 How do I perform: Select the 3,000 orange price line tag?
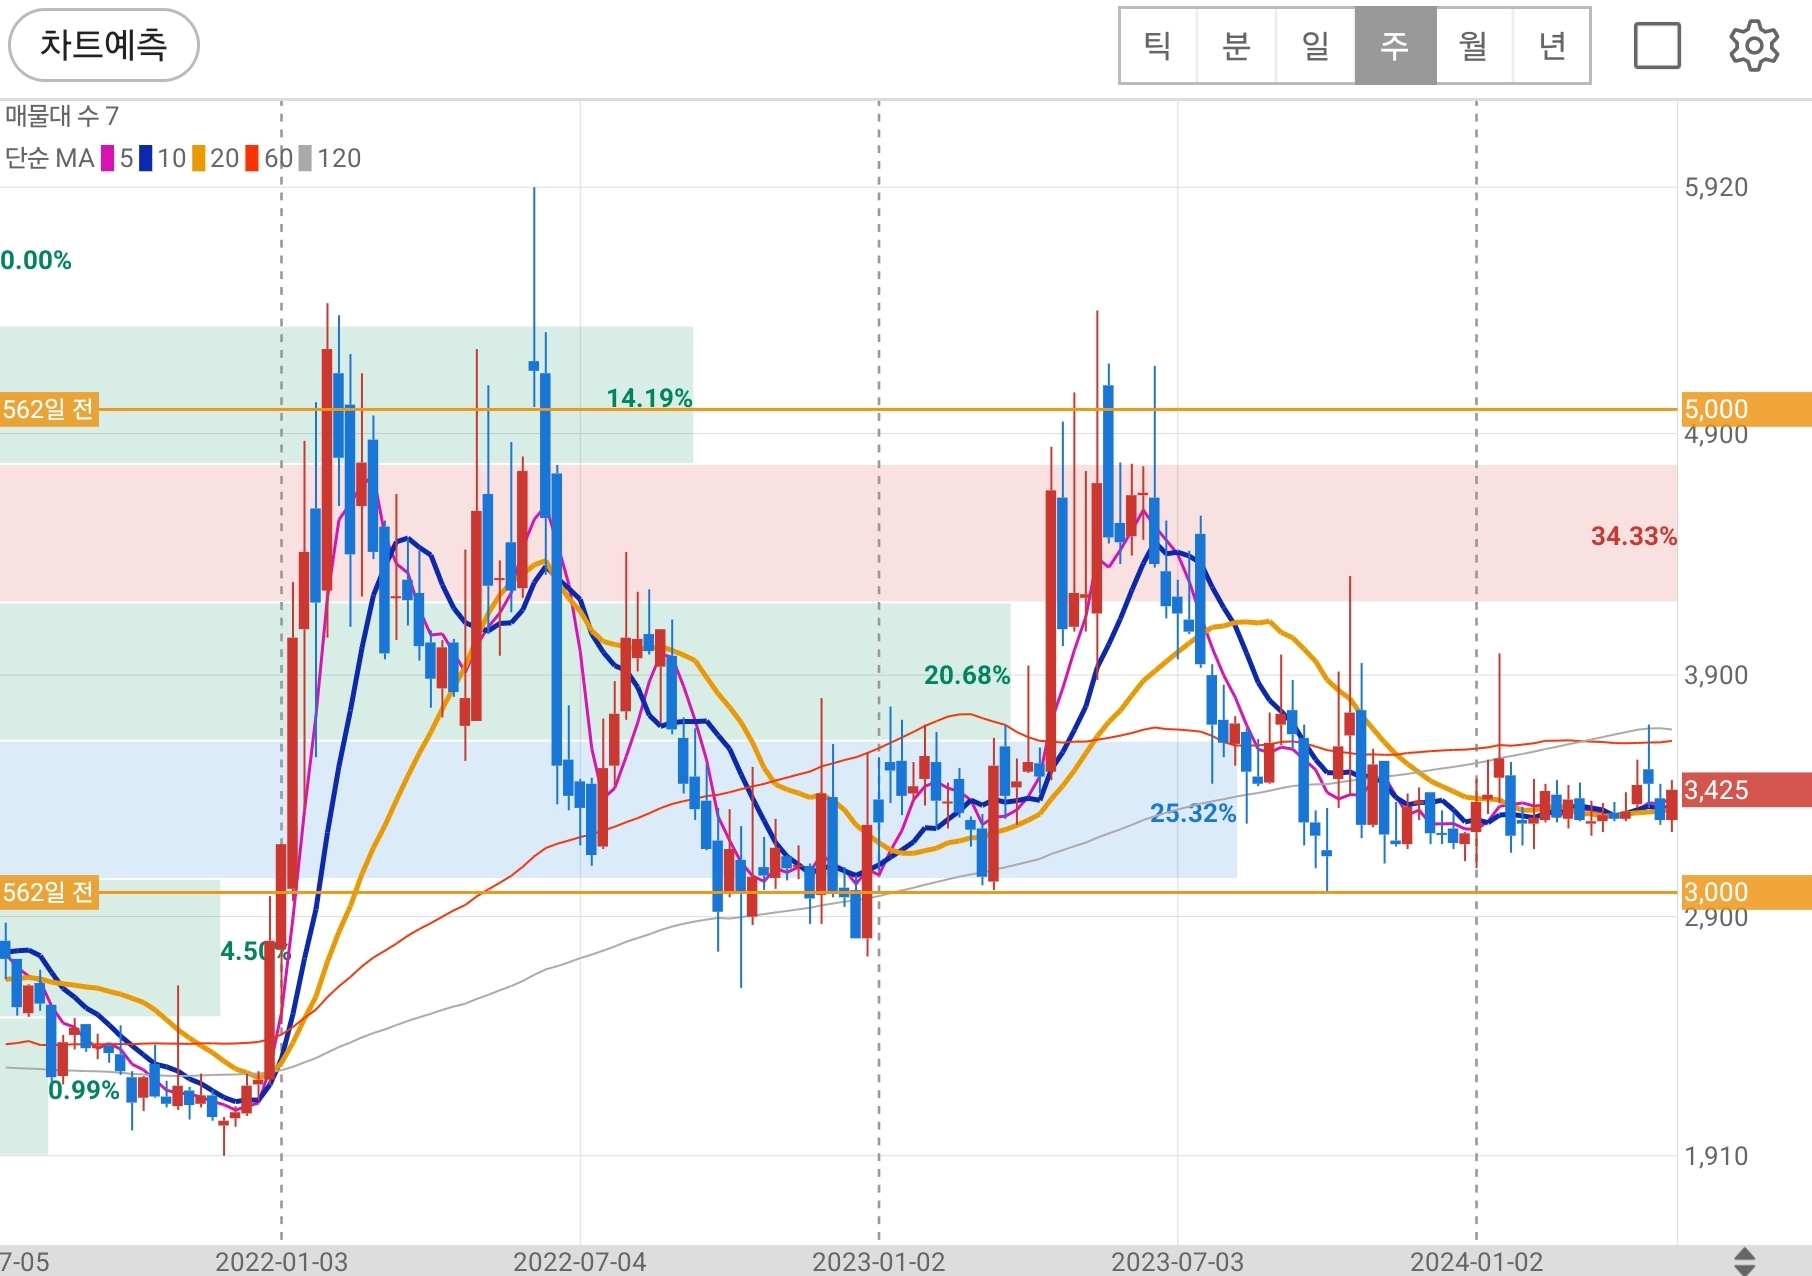pyautogui.click(x=1746, y=892)
